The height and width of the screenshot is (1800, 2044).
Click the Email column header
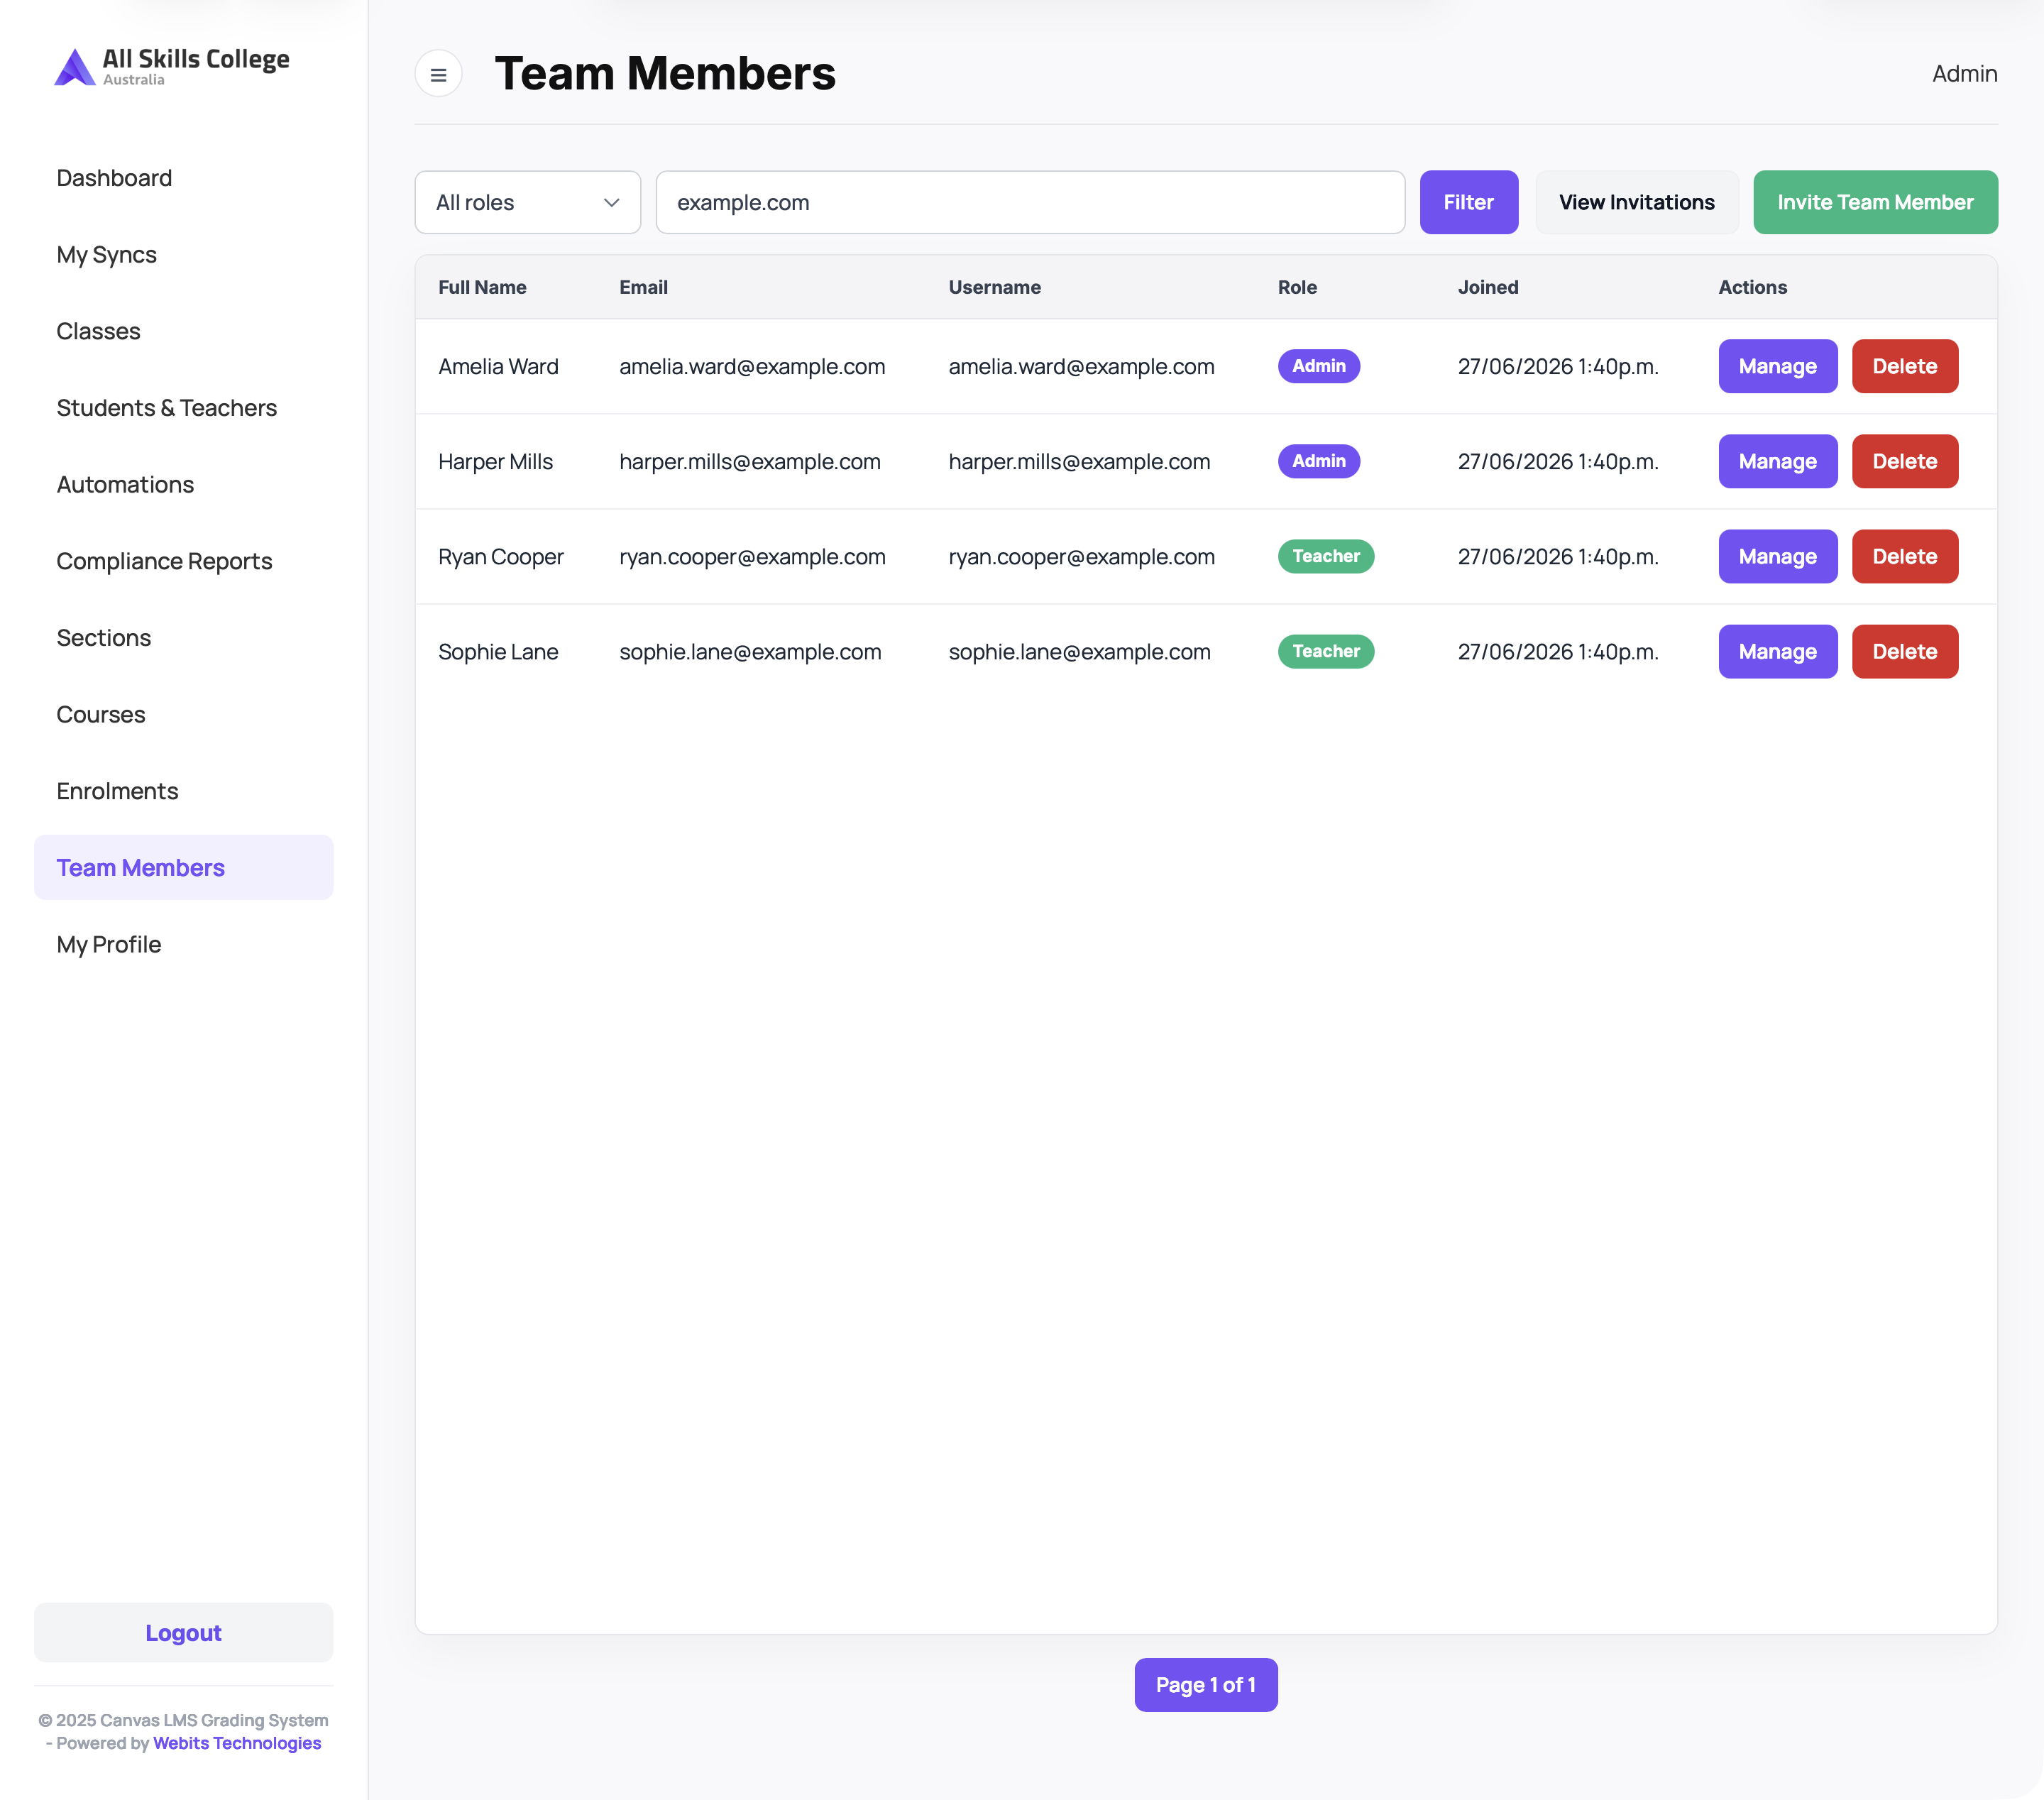tap(643, 287)
